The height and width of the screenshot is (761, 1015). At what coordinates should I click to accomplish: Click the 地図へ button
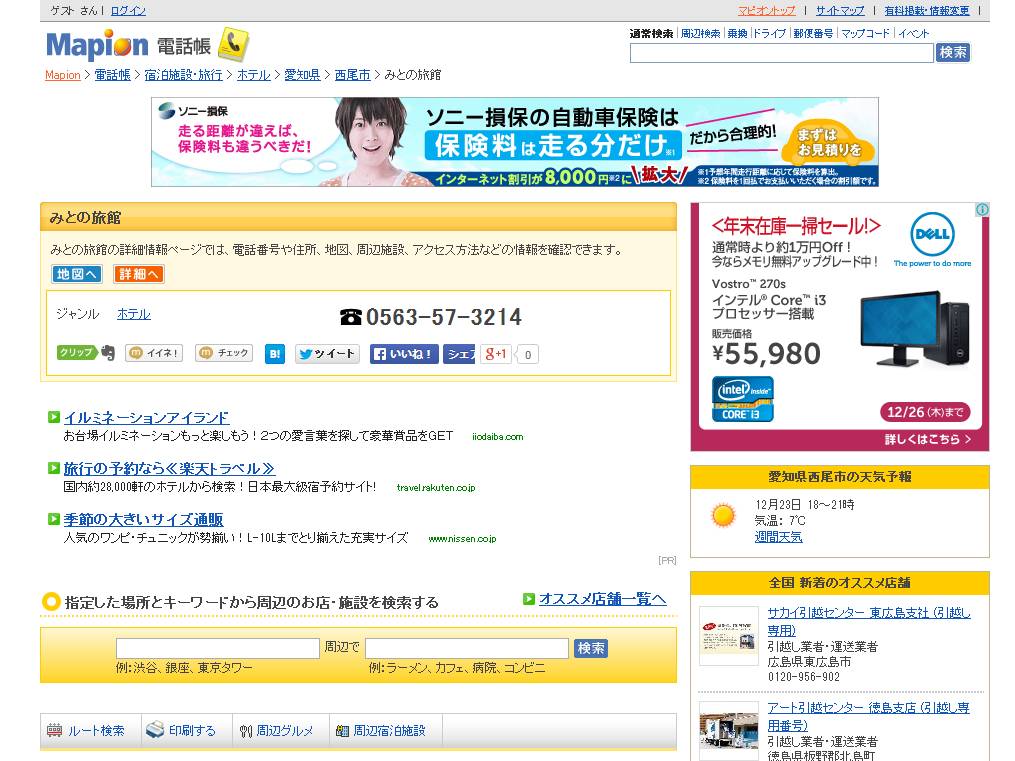tap(77, 274)
